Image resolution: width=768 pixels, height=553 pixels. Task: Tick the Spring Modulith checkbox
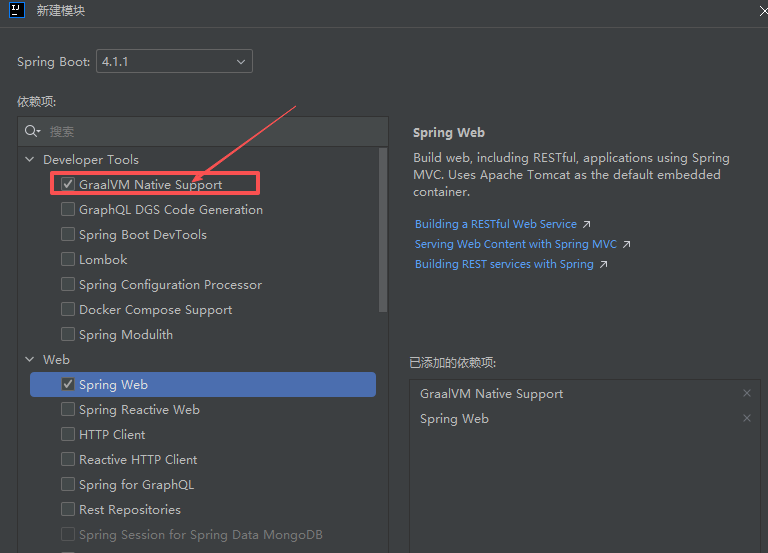click(x=68, y=334)
